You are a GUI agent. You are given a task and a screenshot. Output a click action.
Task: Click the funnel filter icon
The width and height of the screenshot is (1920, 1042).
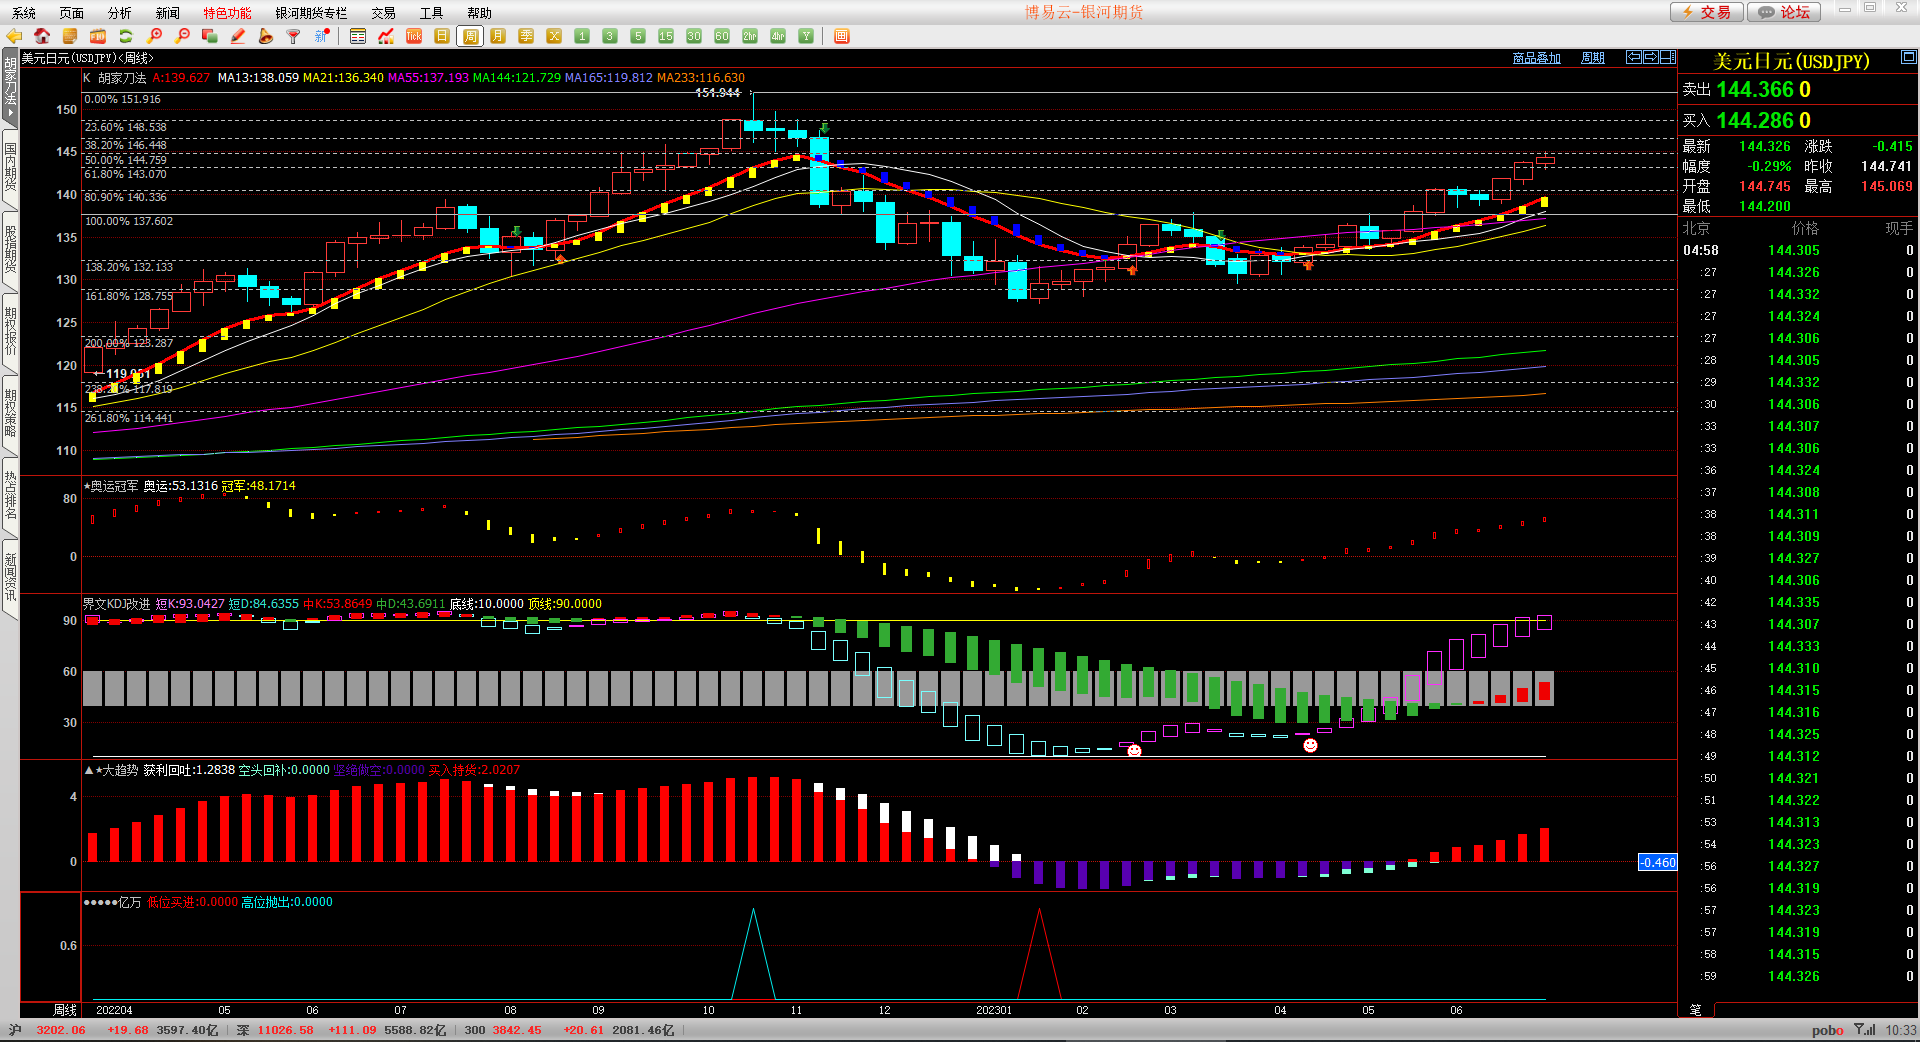pos(293,36)
